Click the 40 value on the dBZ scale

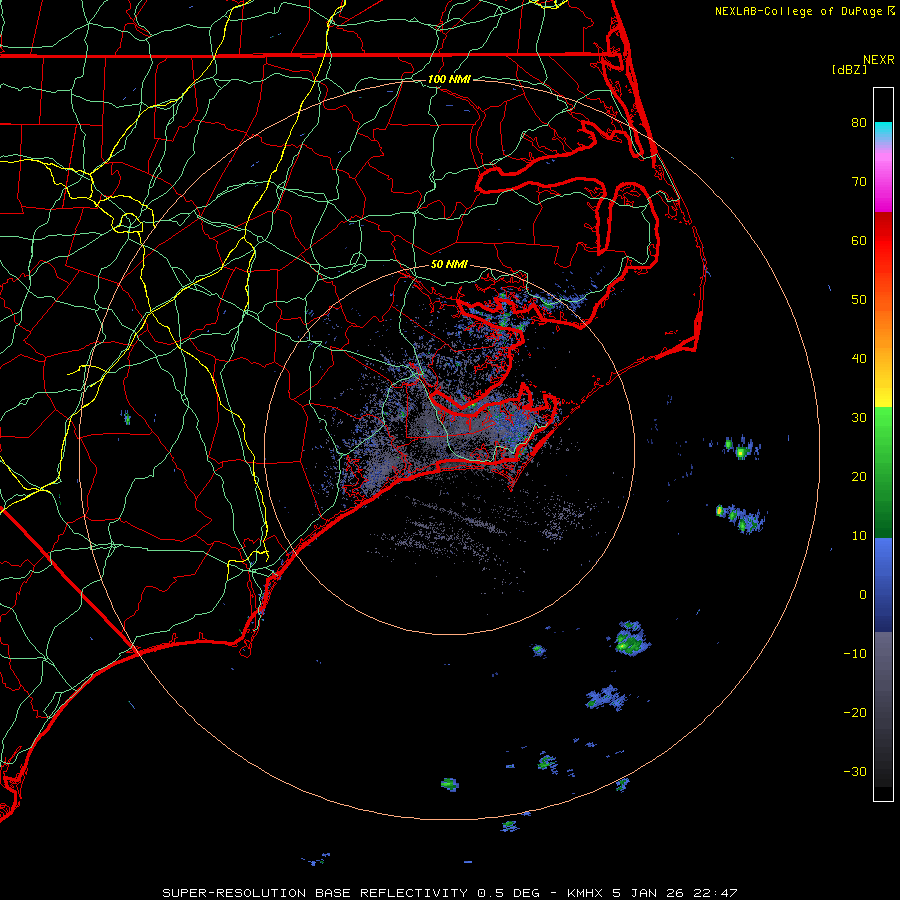[859, 359]
